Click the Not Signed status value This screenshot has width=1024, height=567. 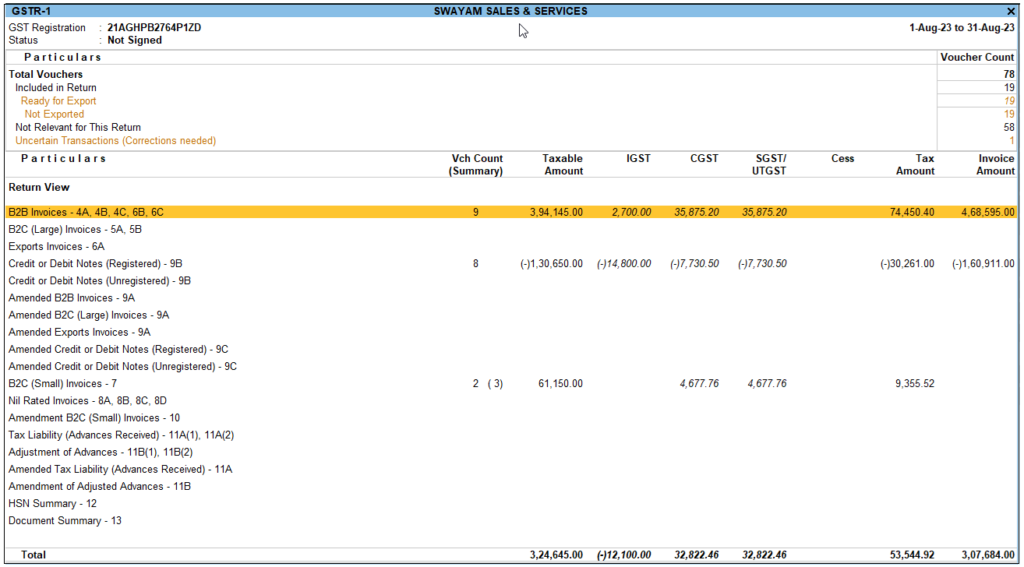pyautogui.click(x=135, y=40)
